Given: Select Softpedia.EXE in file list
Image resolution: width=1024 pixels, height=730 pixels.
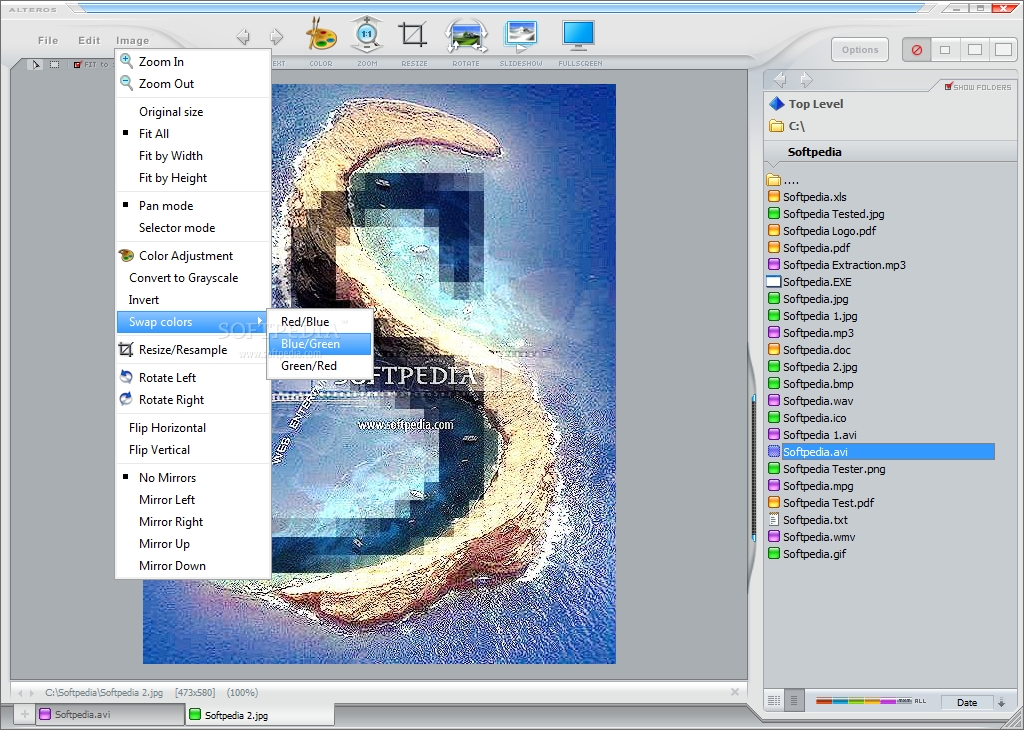Looking at the screenshot, I should [x=810, y=282].
